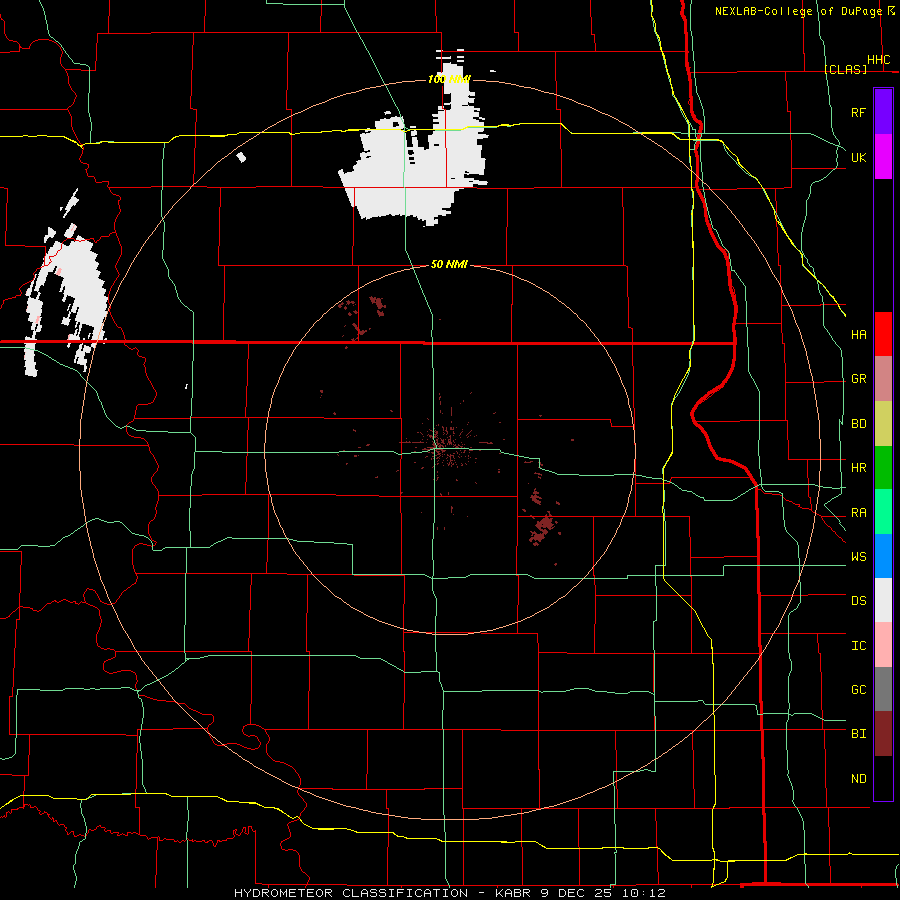
Task: Click the WS legend label
Action: [x=858, y=557]
